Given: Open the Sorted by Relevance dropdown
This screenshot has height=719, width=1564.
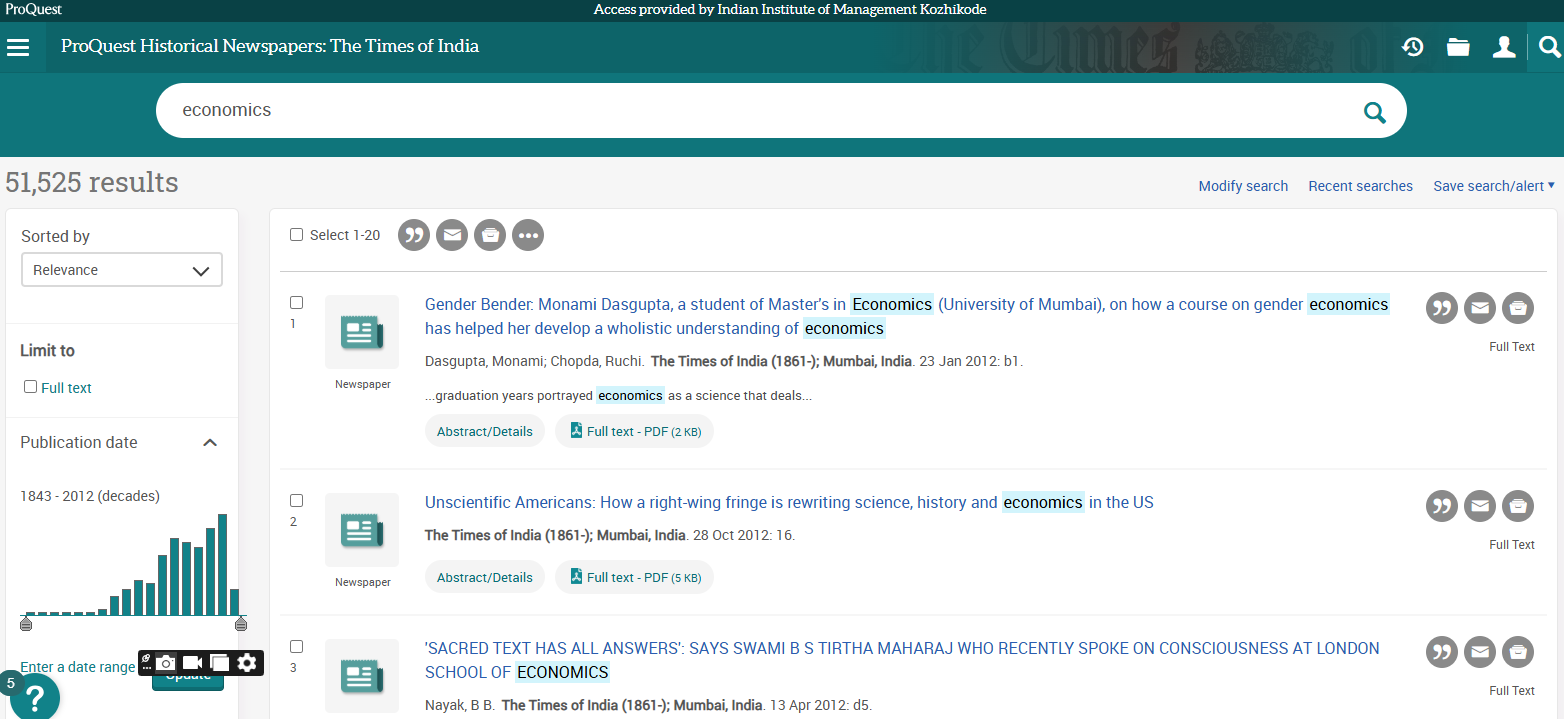Looking at the screenshot, I should 121,270.
